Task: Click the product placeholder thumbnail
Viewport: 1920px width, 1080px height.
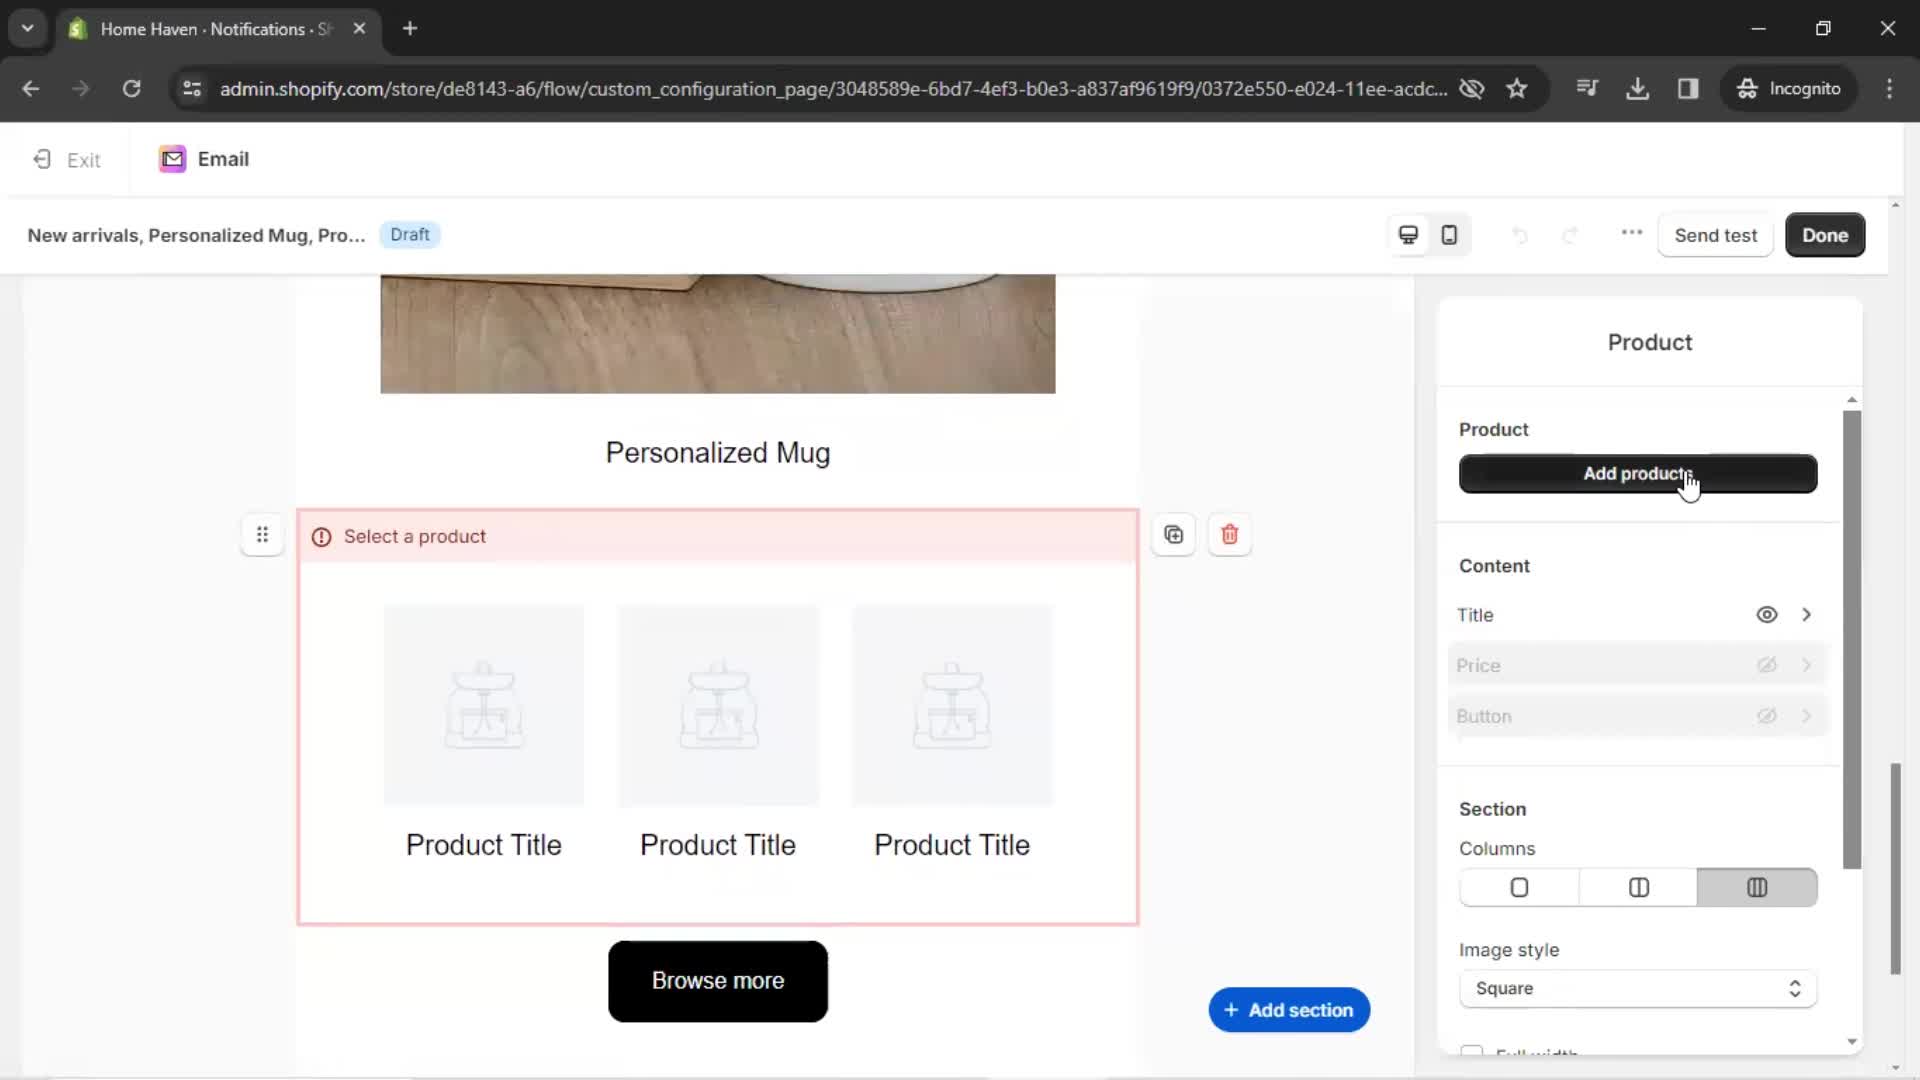Action: (484, 704)
